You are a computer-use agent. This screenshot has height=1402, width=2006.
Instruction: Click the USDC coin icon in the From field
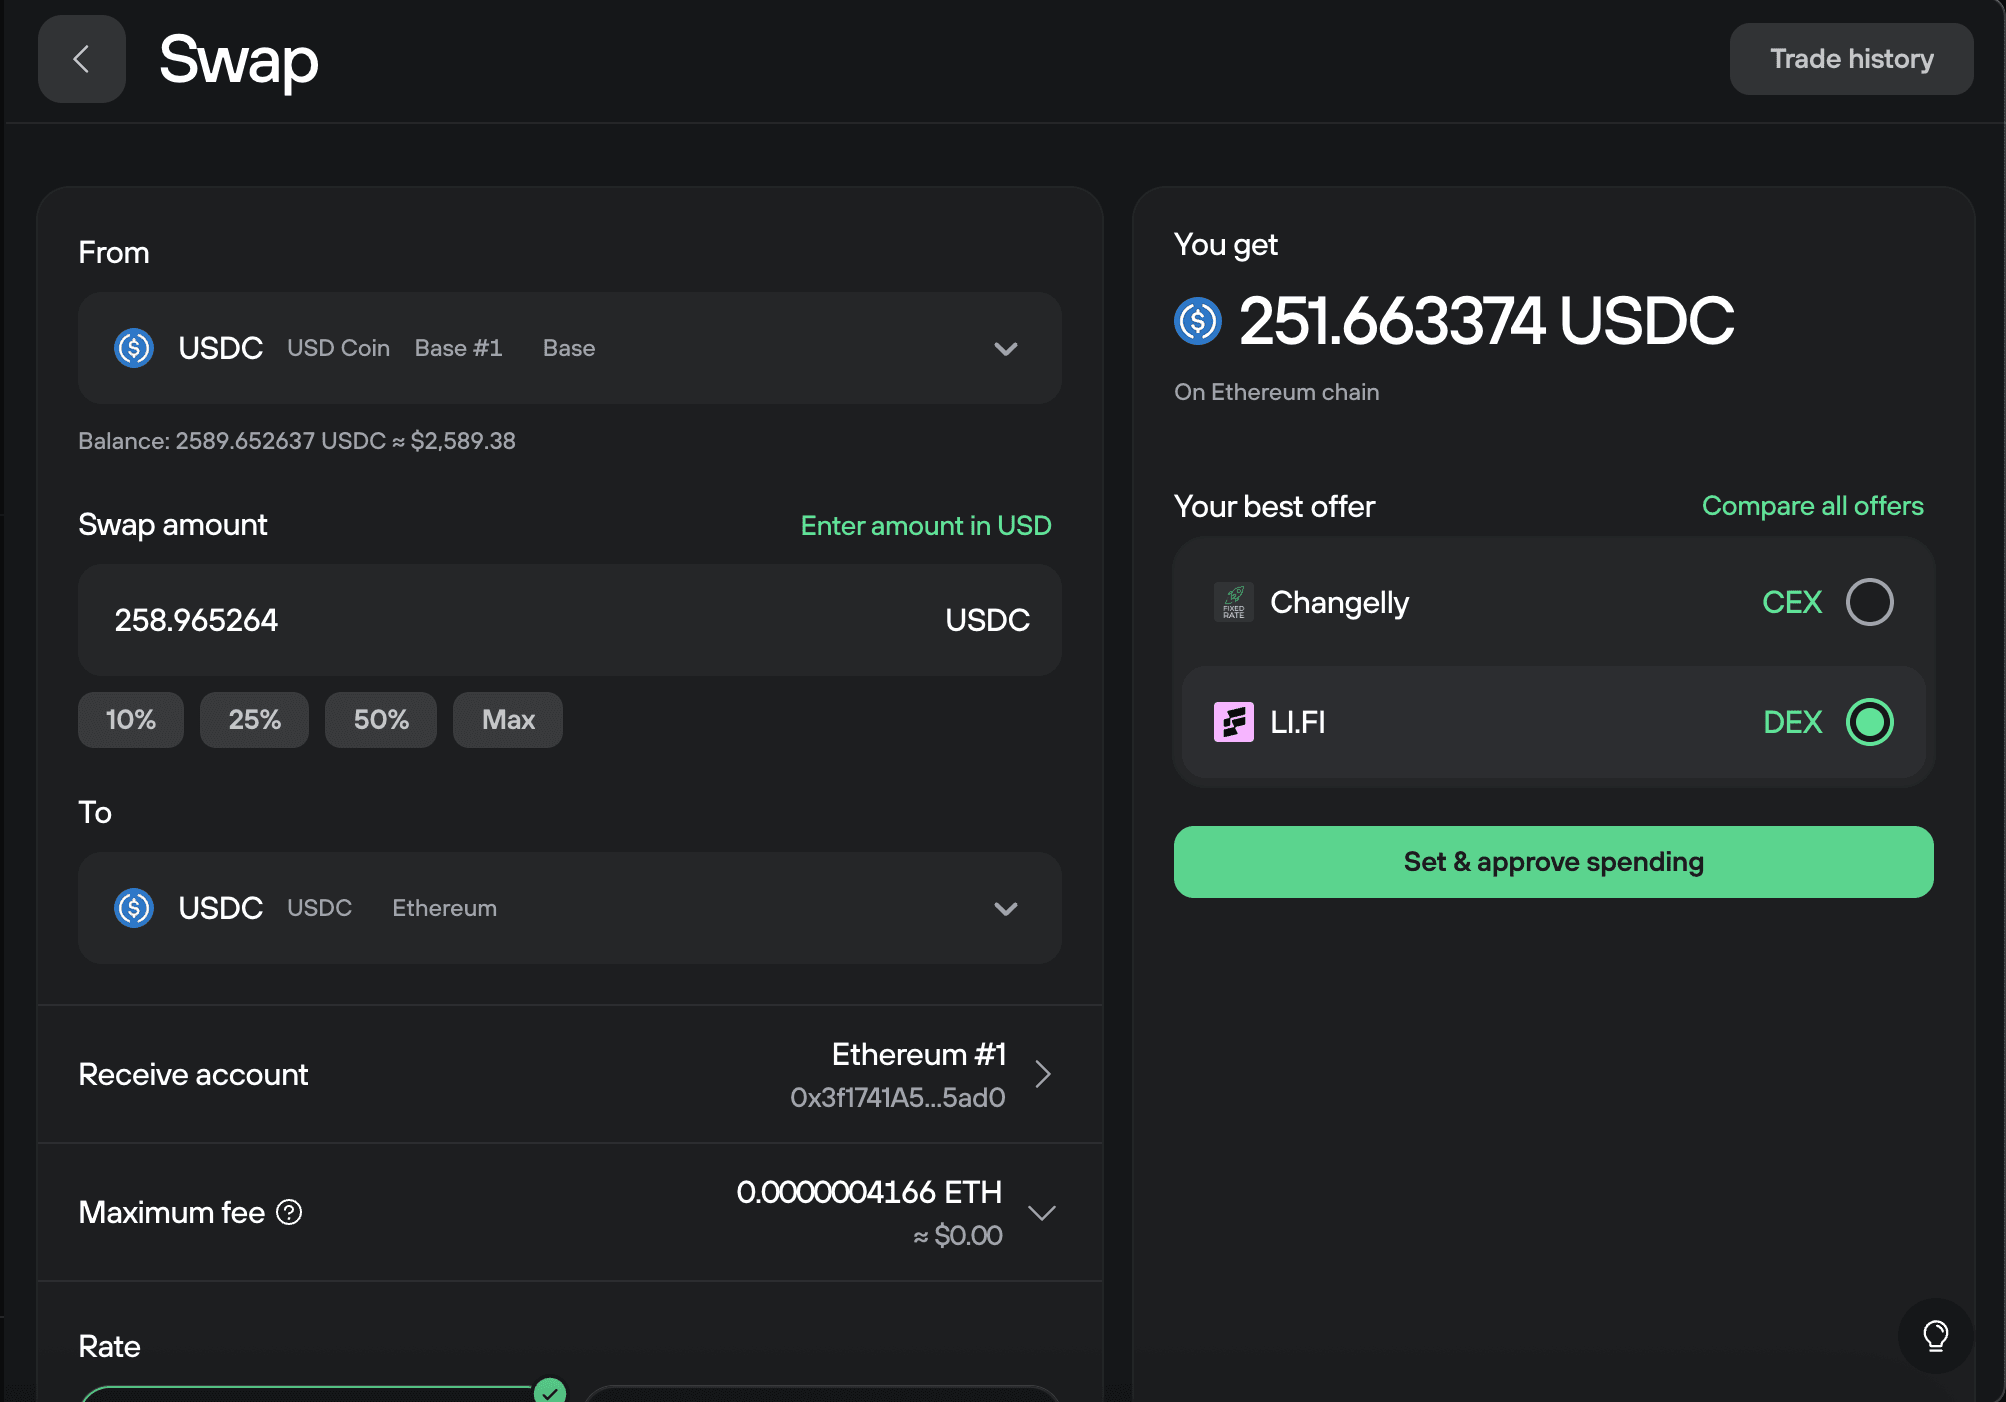[x=133, y=348]
